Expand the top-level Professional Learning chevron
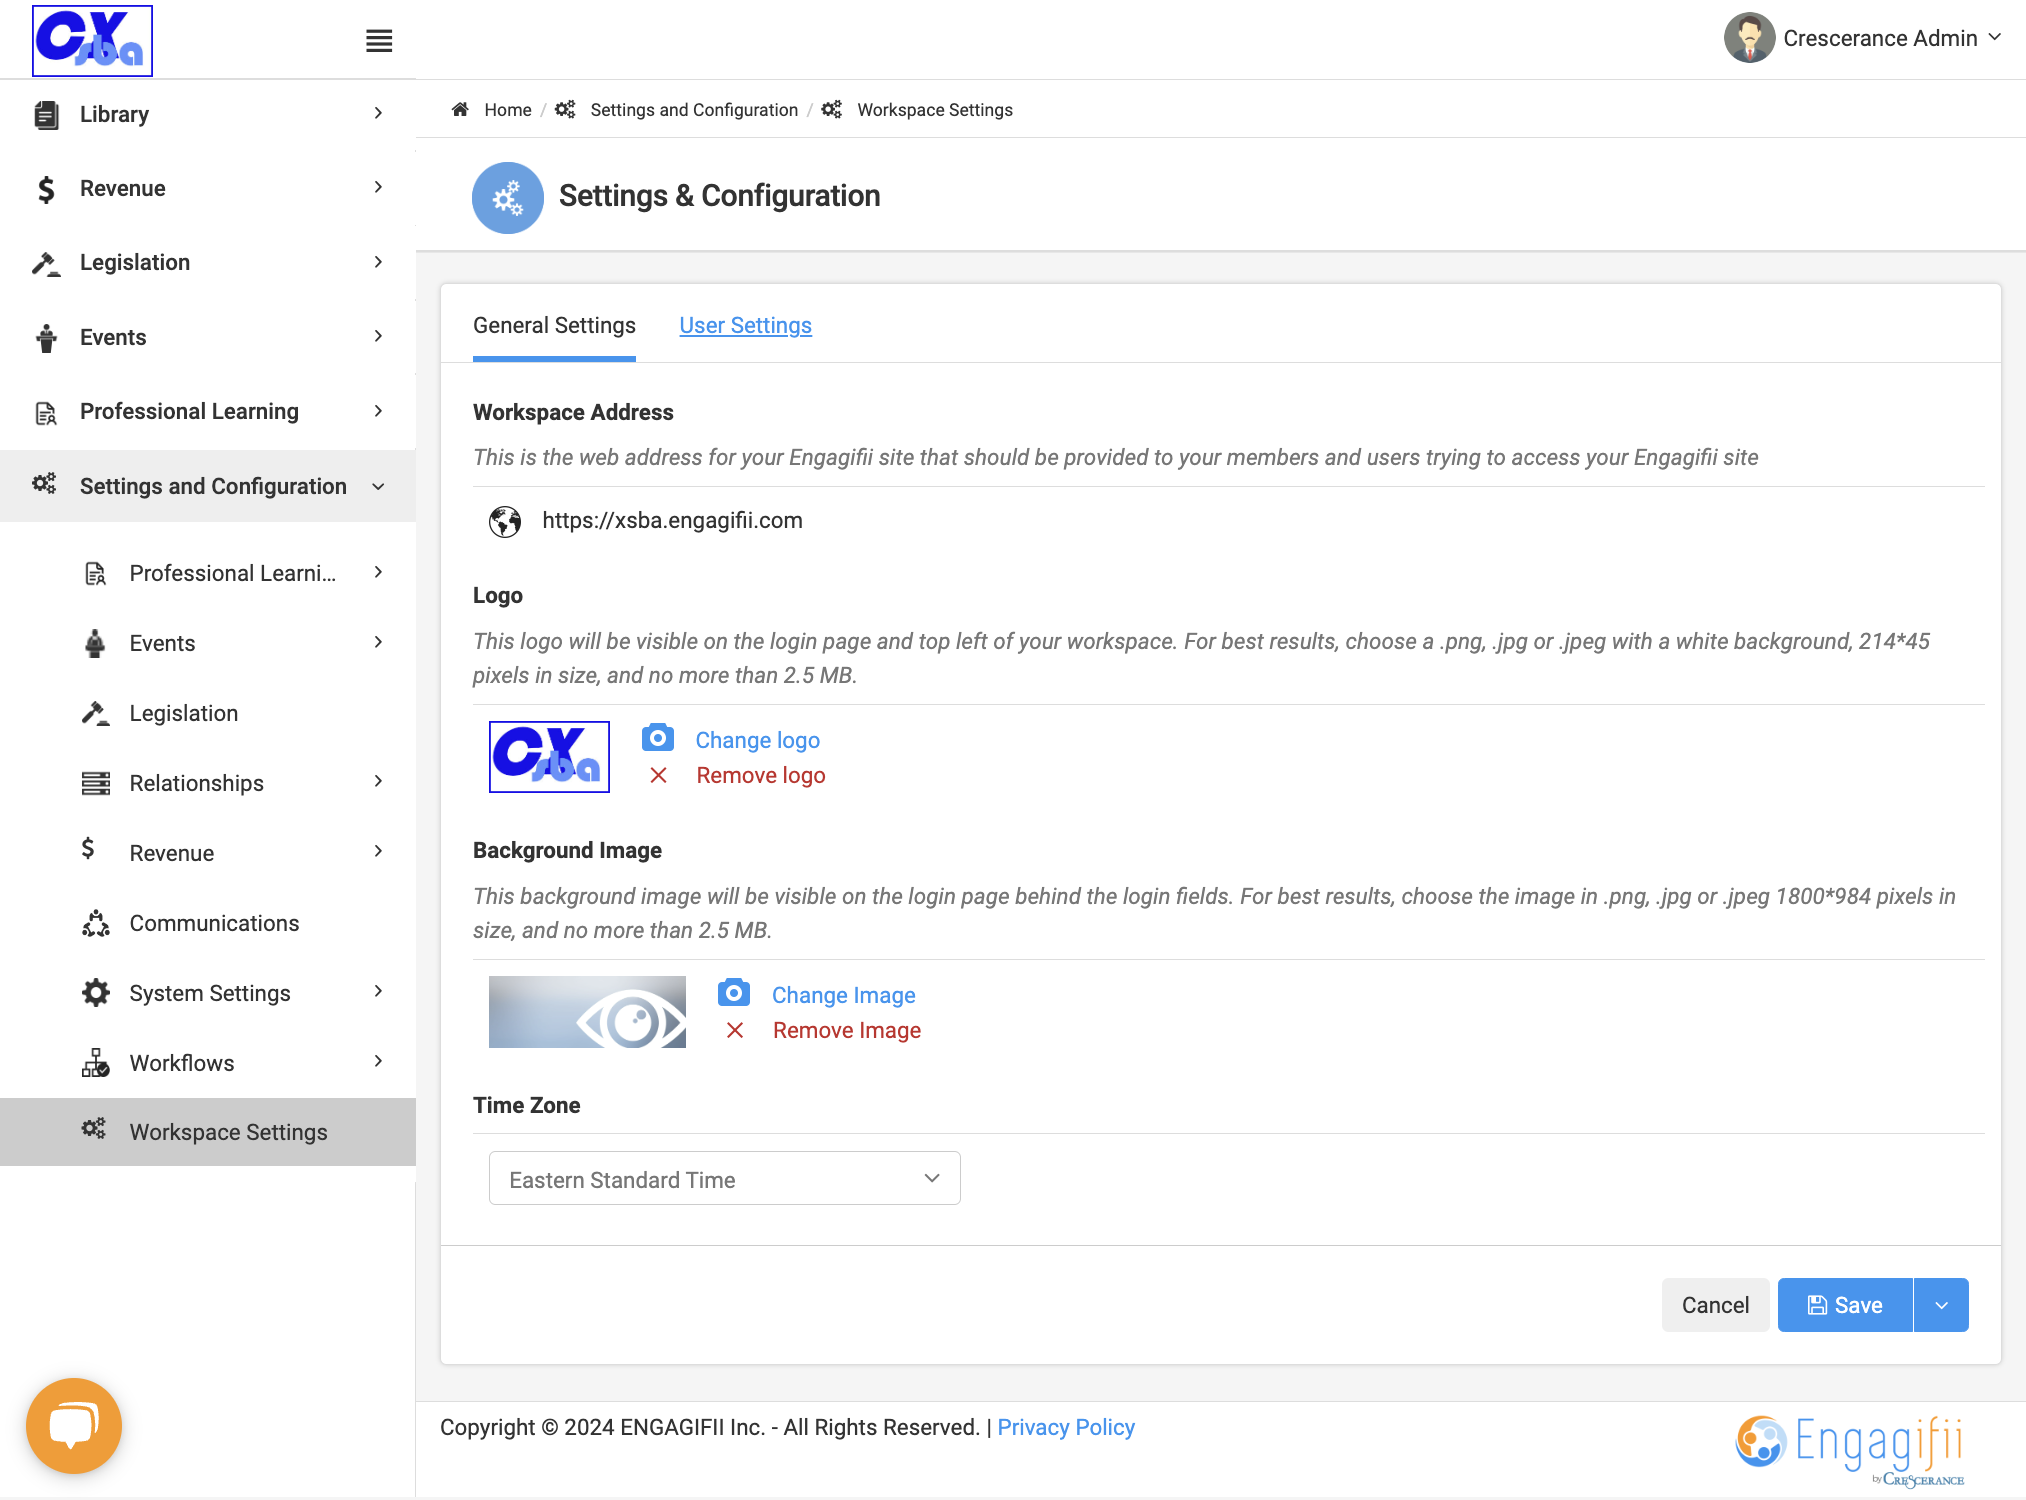The width and height of the screenshot is (2026, 1500). (x=378, y=411)
